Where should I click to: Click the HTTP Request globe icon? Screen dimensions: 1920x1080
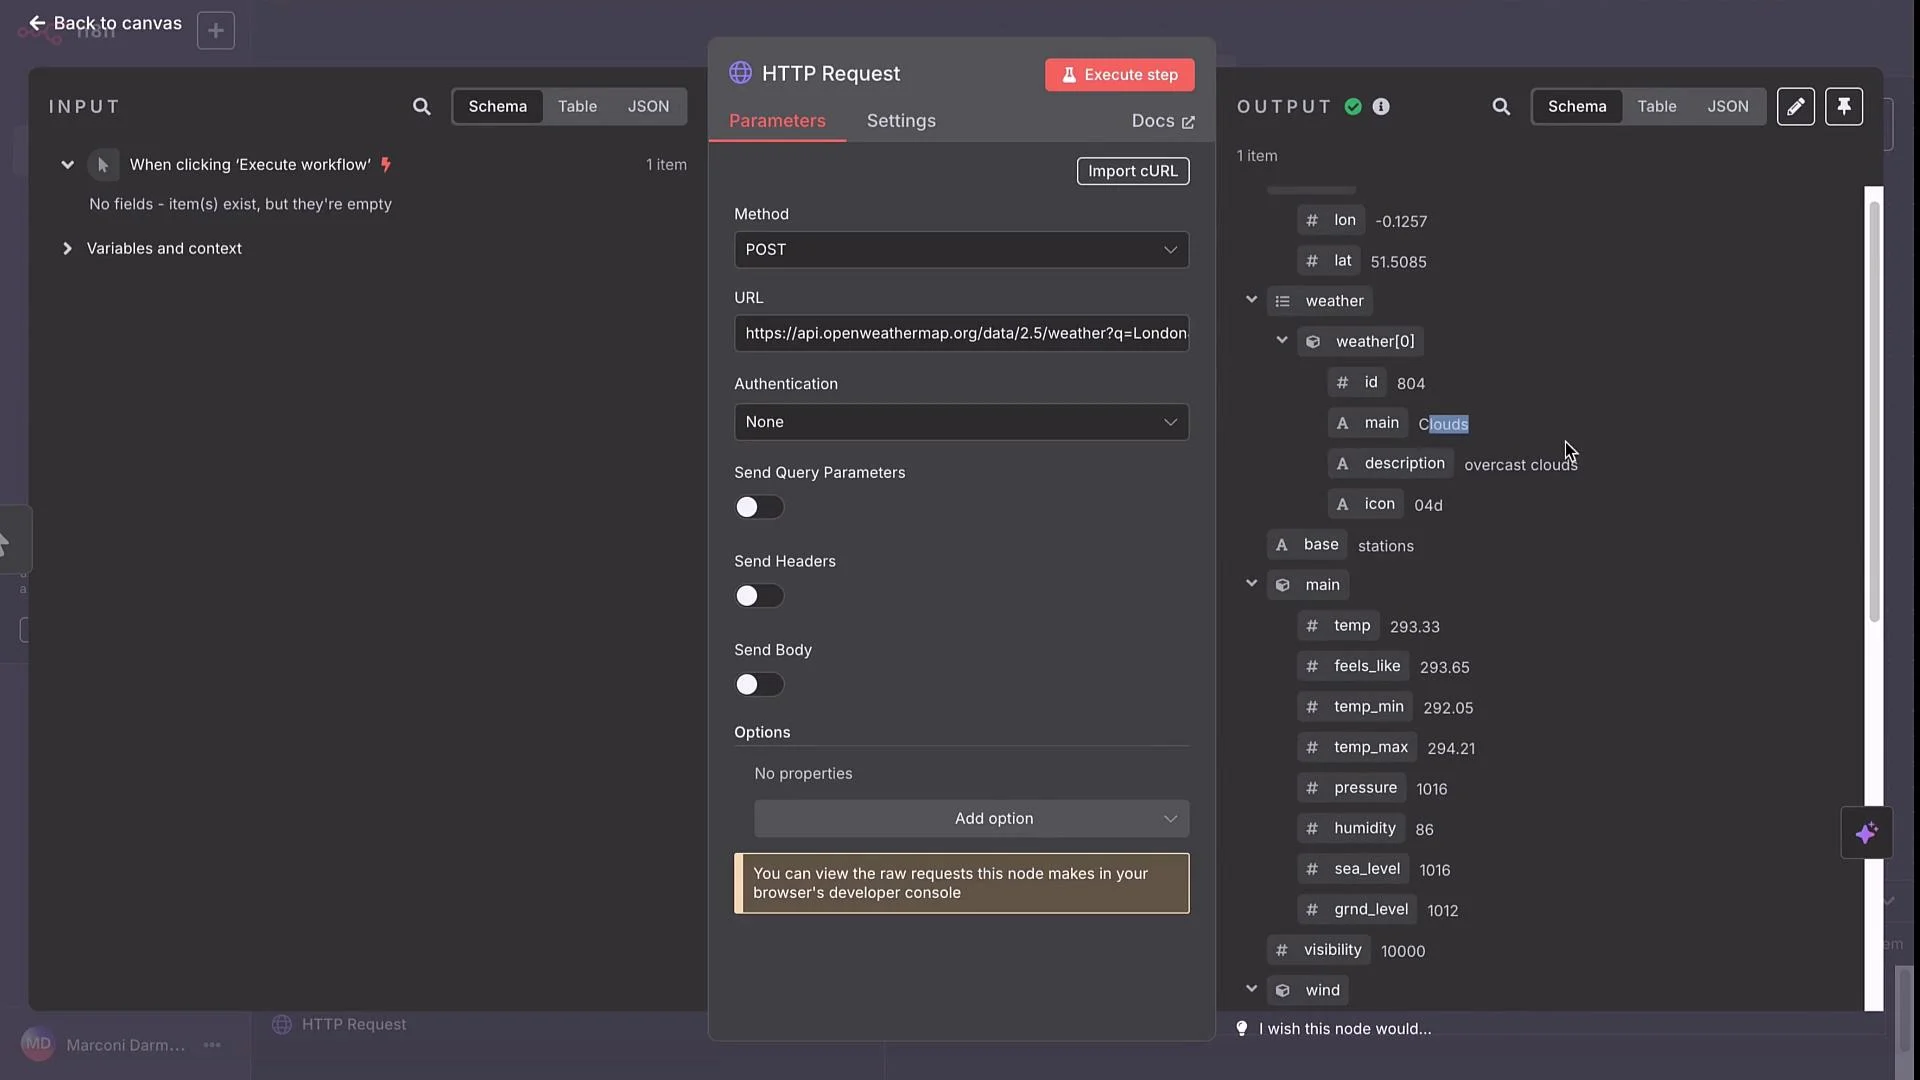pyautogui.click(x=740, y=73)
